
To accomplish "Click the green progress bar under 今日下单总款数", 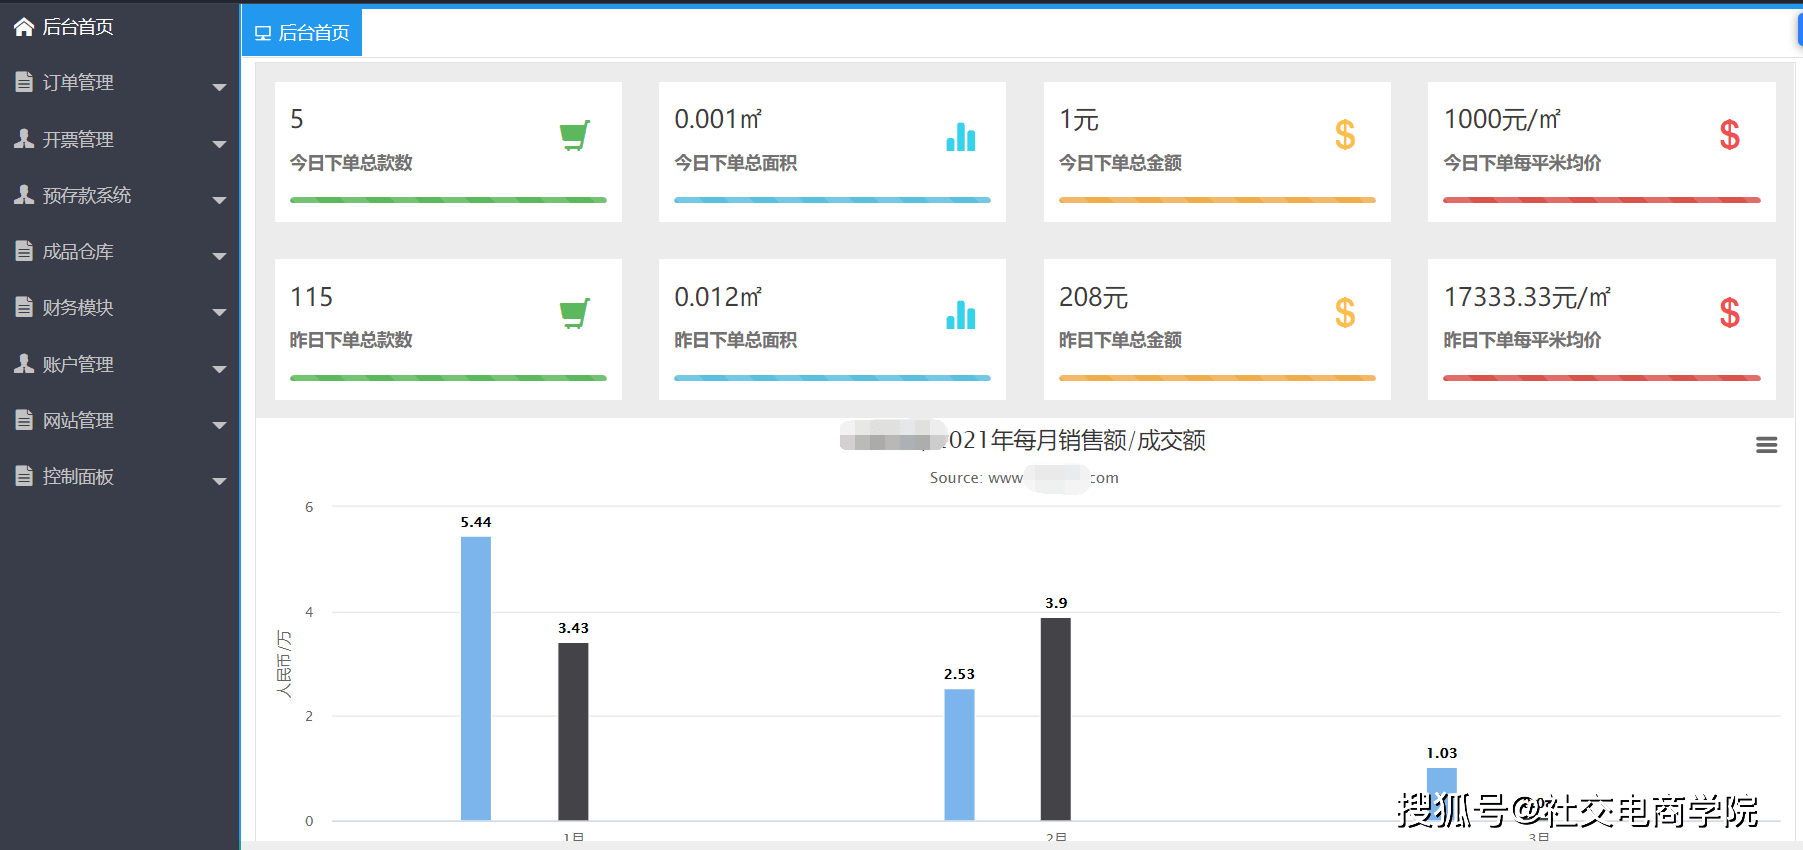I will 448,200.
